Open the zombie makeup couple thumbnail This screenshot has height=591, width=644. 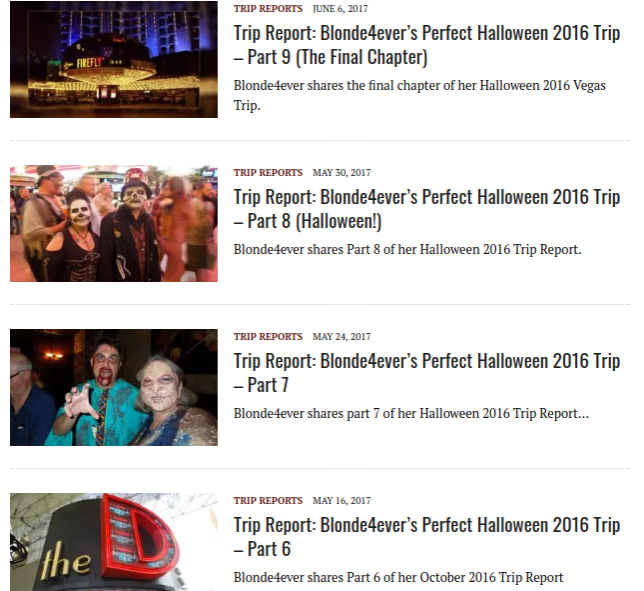point(114,387)
